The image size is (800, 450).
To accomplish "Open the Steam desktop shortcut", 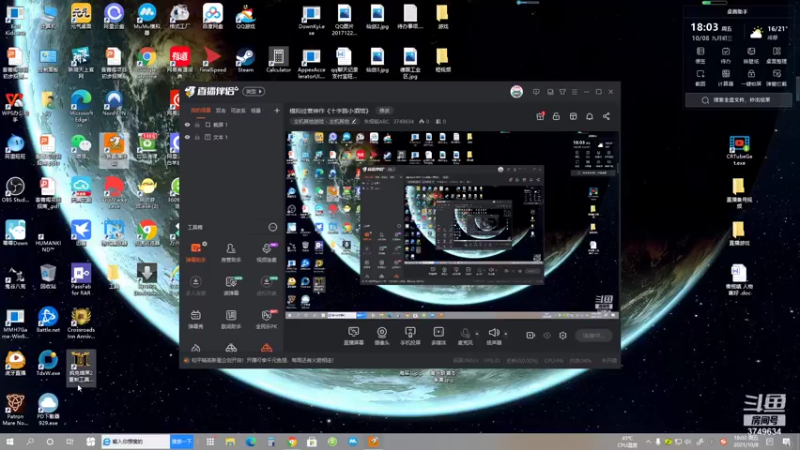I will [x=245, y=60].
